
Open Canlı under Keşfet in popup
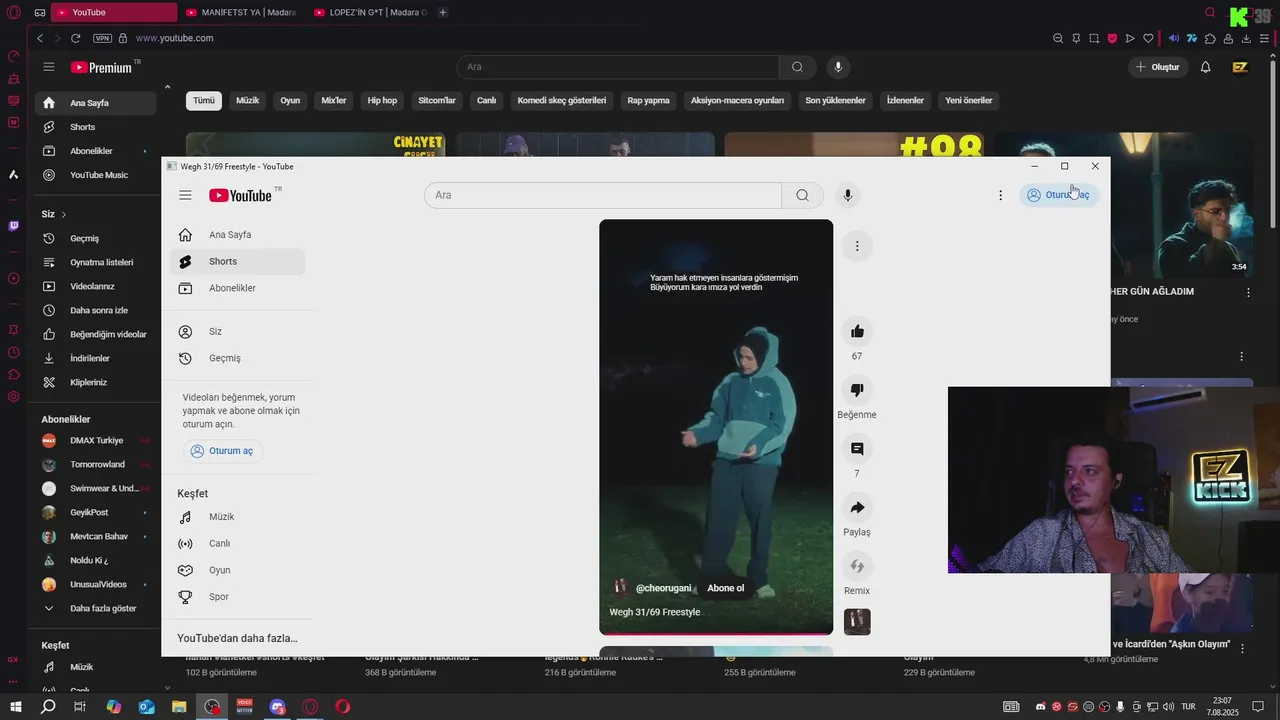pos(237,544)
